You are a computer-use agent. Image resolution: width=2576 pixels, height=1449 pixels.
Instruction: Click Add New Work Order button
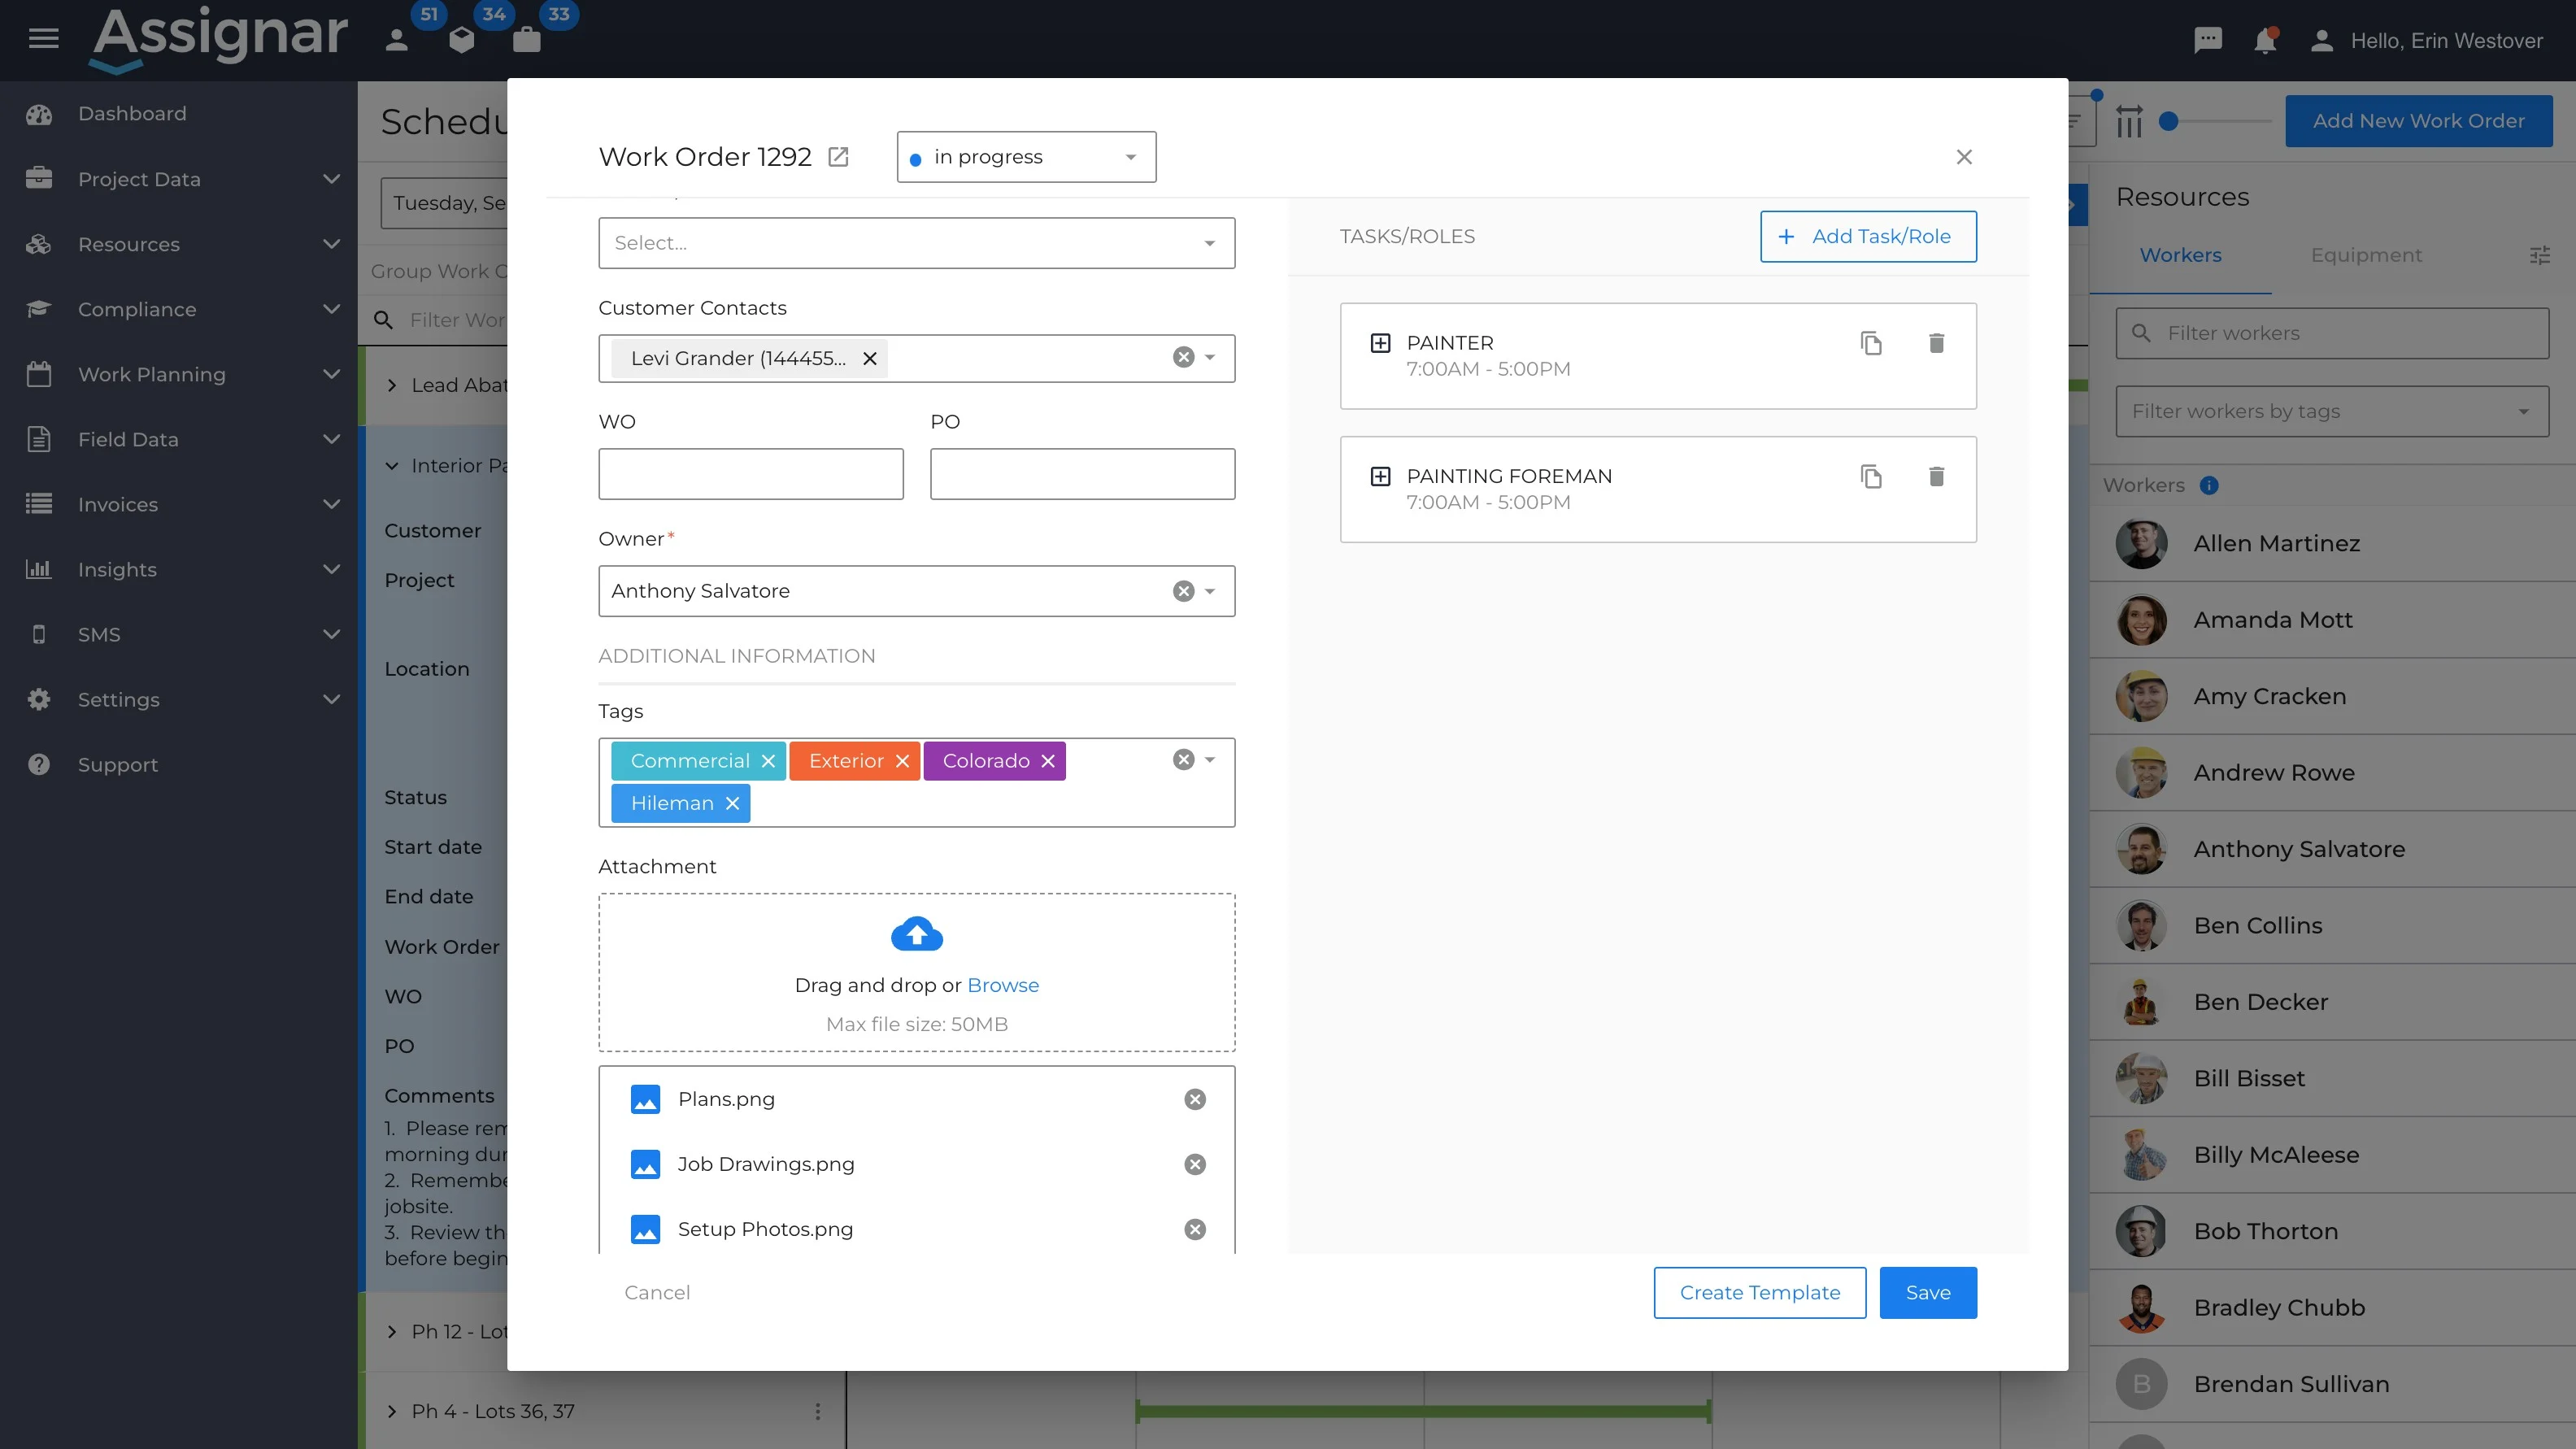pos(2418,121)
